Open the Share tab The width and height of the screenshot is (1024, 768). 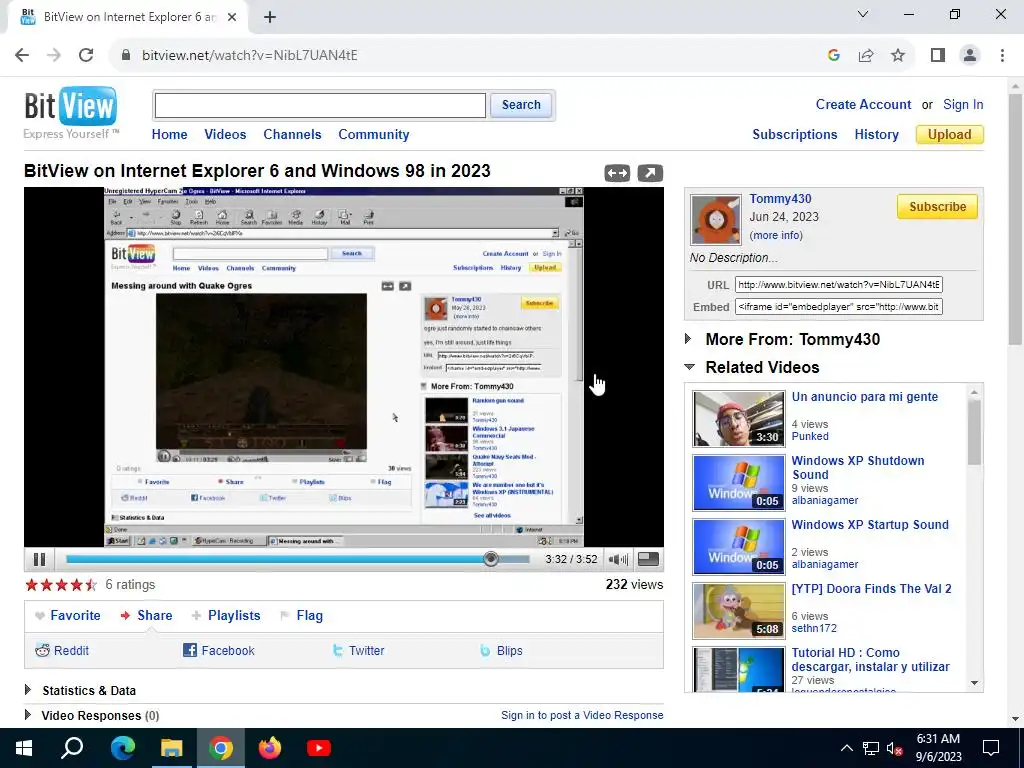[155, 616]
